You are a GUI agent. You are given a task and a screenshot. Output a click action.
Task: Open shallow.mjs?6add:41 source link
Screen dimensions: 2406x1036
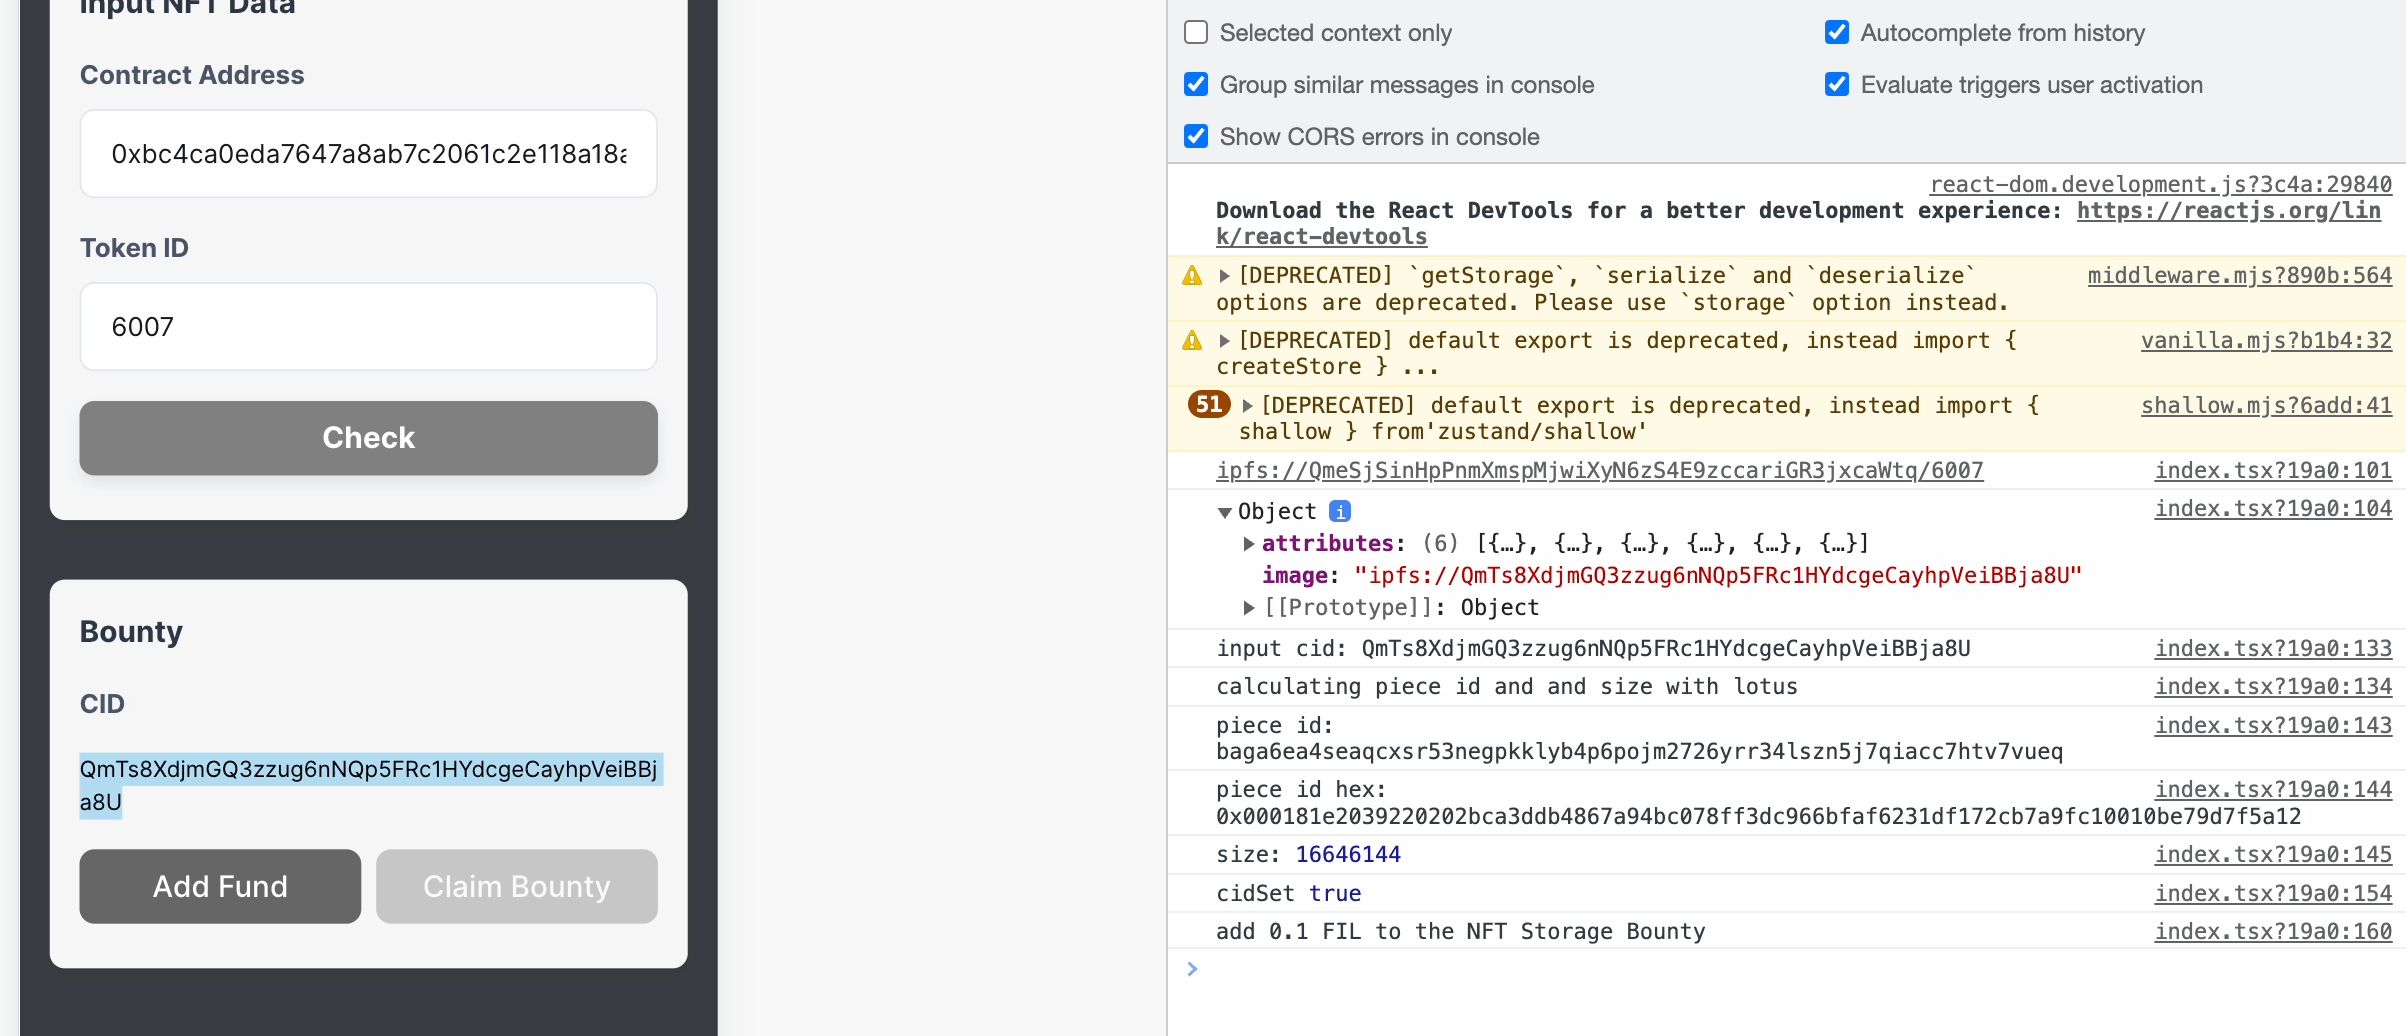click(x=2266, y=405)
